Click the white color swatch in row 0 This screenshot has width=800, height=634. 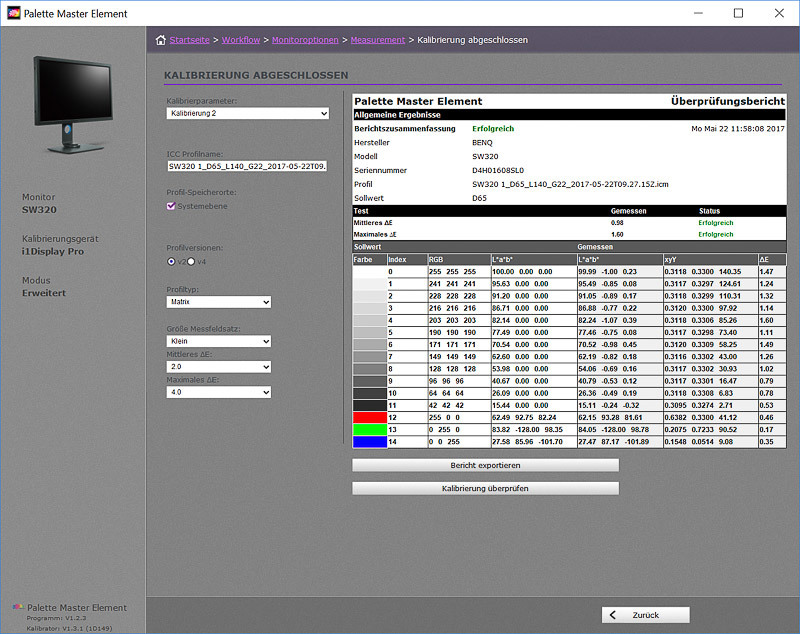pos(370,272)
